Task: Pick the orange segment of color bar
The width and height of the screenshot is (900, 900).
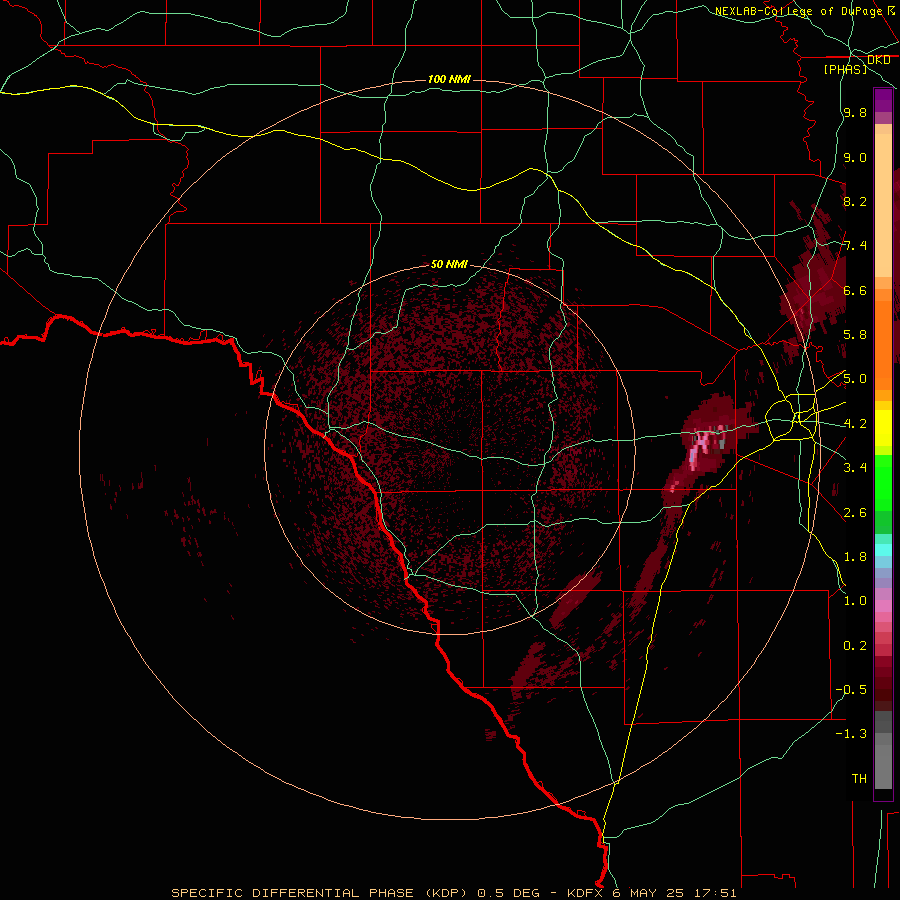Action: click(883, 344)
